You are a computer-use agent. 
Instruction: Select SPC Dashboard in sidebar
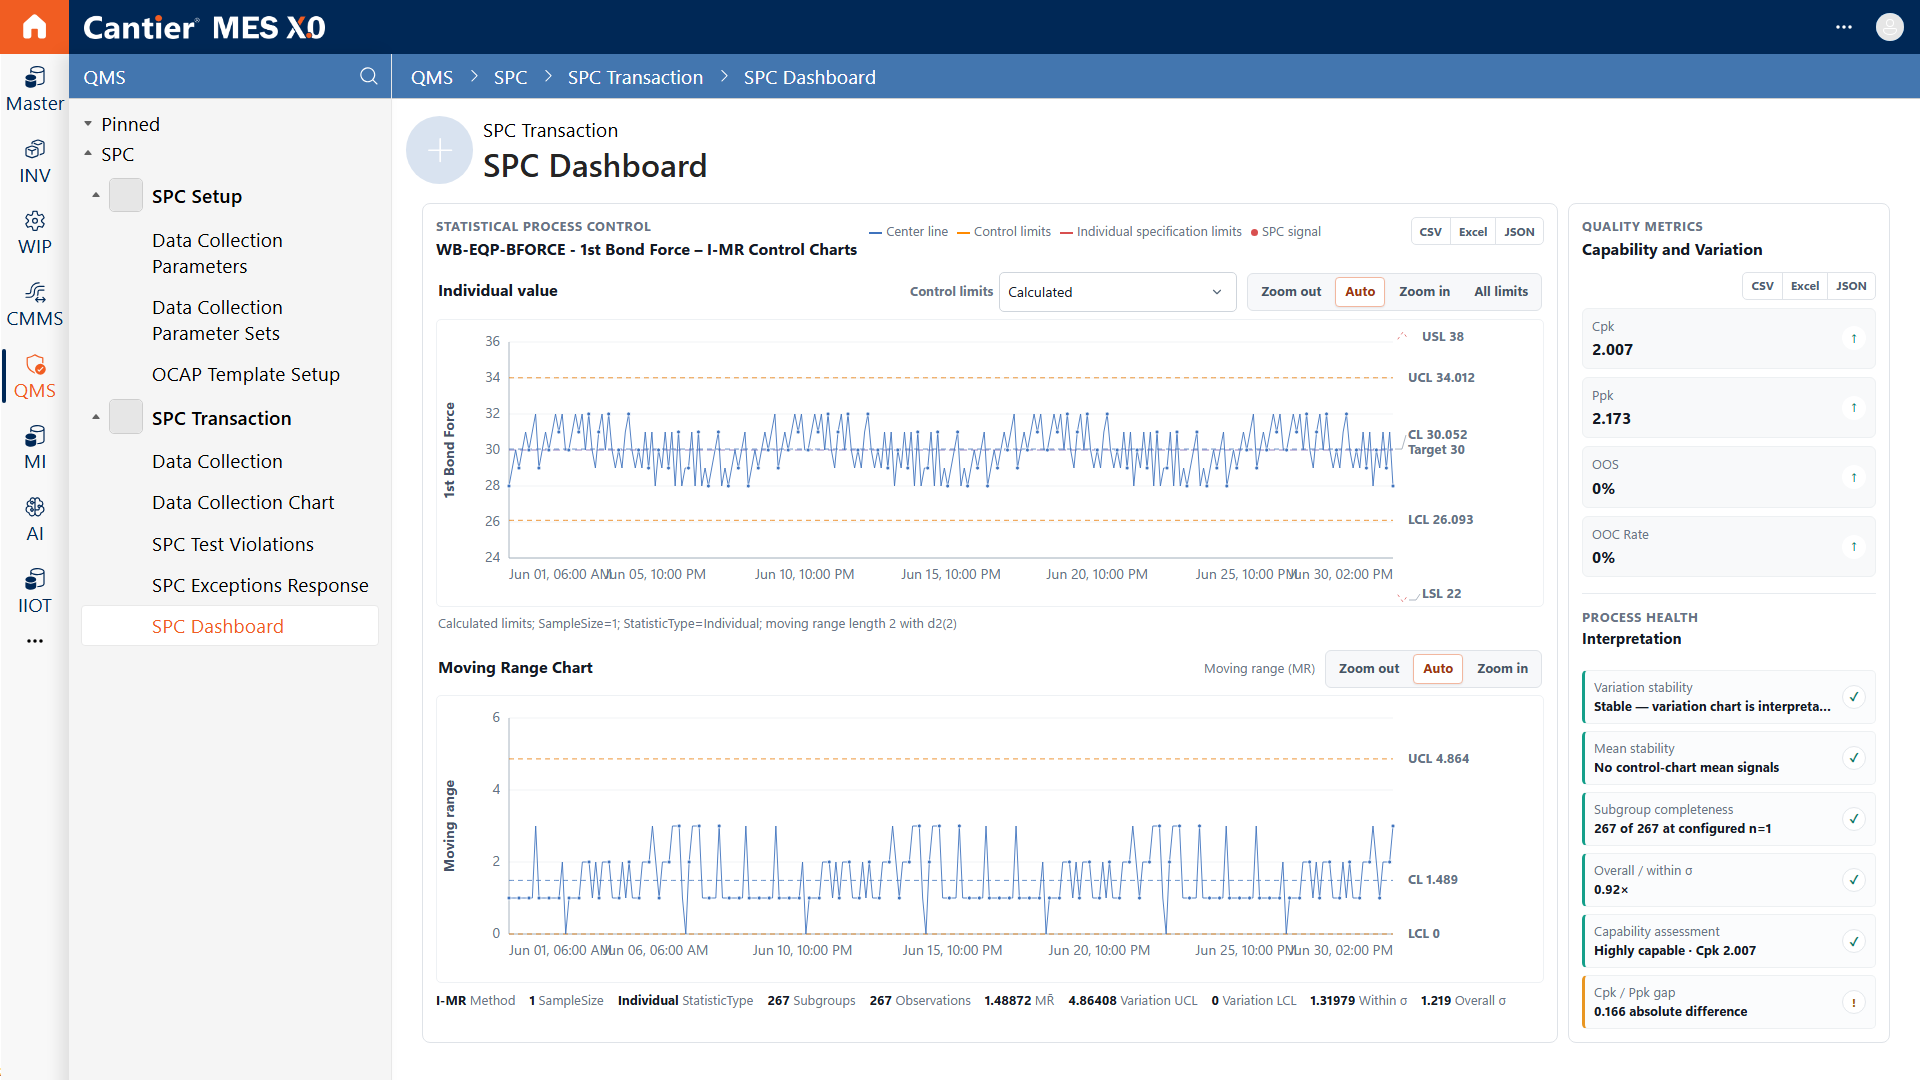pyautogui.click(x=229, y=626)
